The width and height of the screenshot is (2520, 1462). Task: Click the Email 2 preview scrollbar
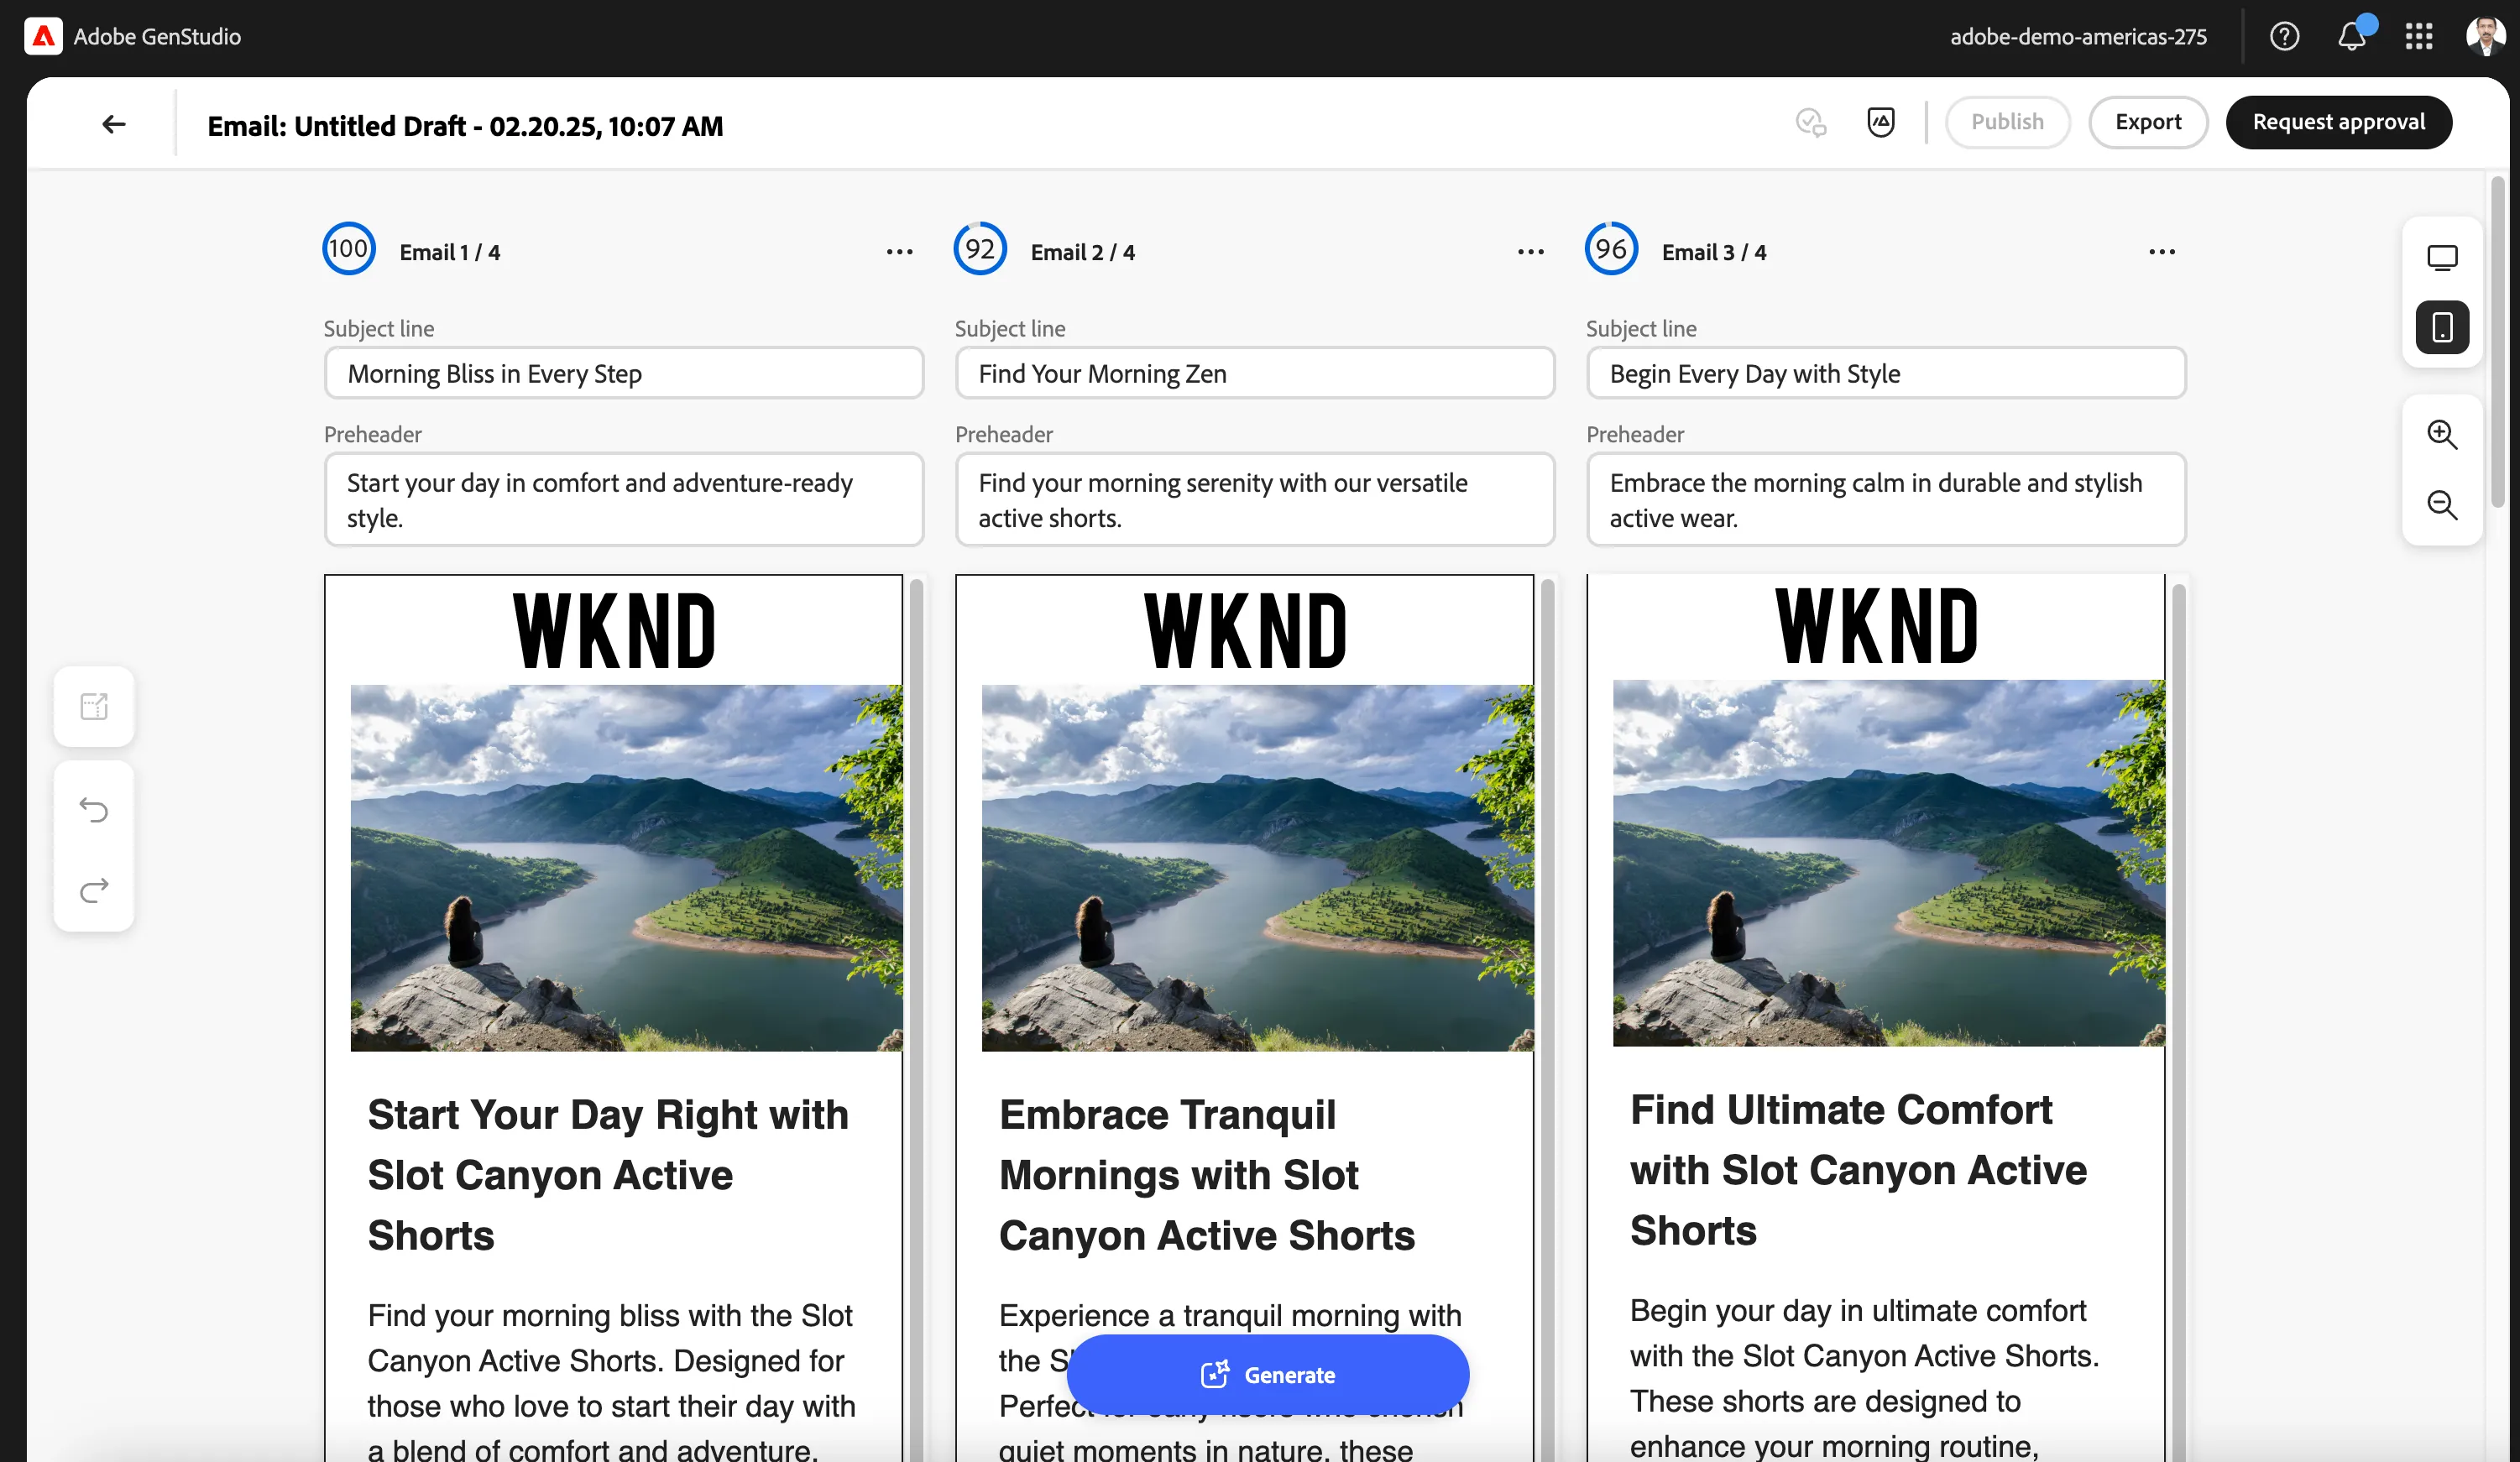click(x=1547, y=1018)
